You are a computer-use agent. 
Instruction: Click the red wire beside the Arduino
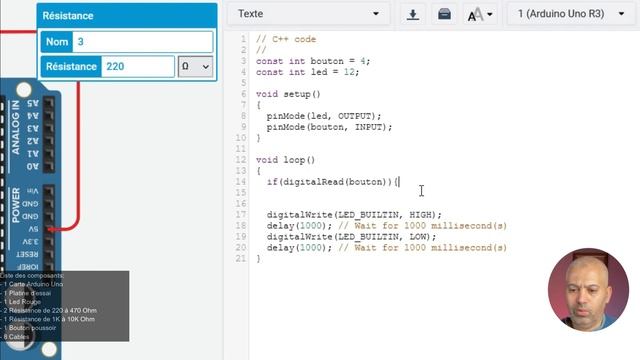coord(78,155)
